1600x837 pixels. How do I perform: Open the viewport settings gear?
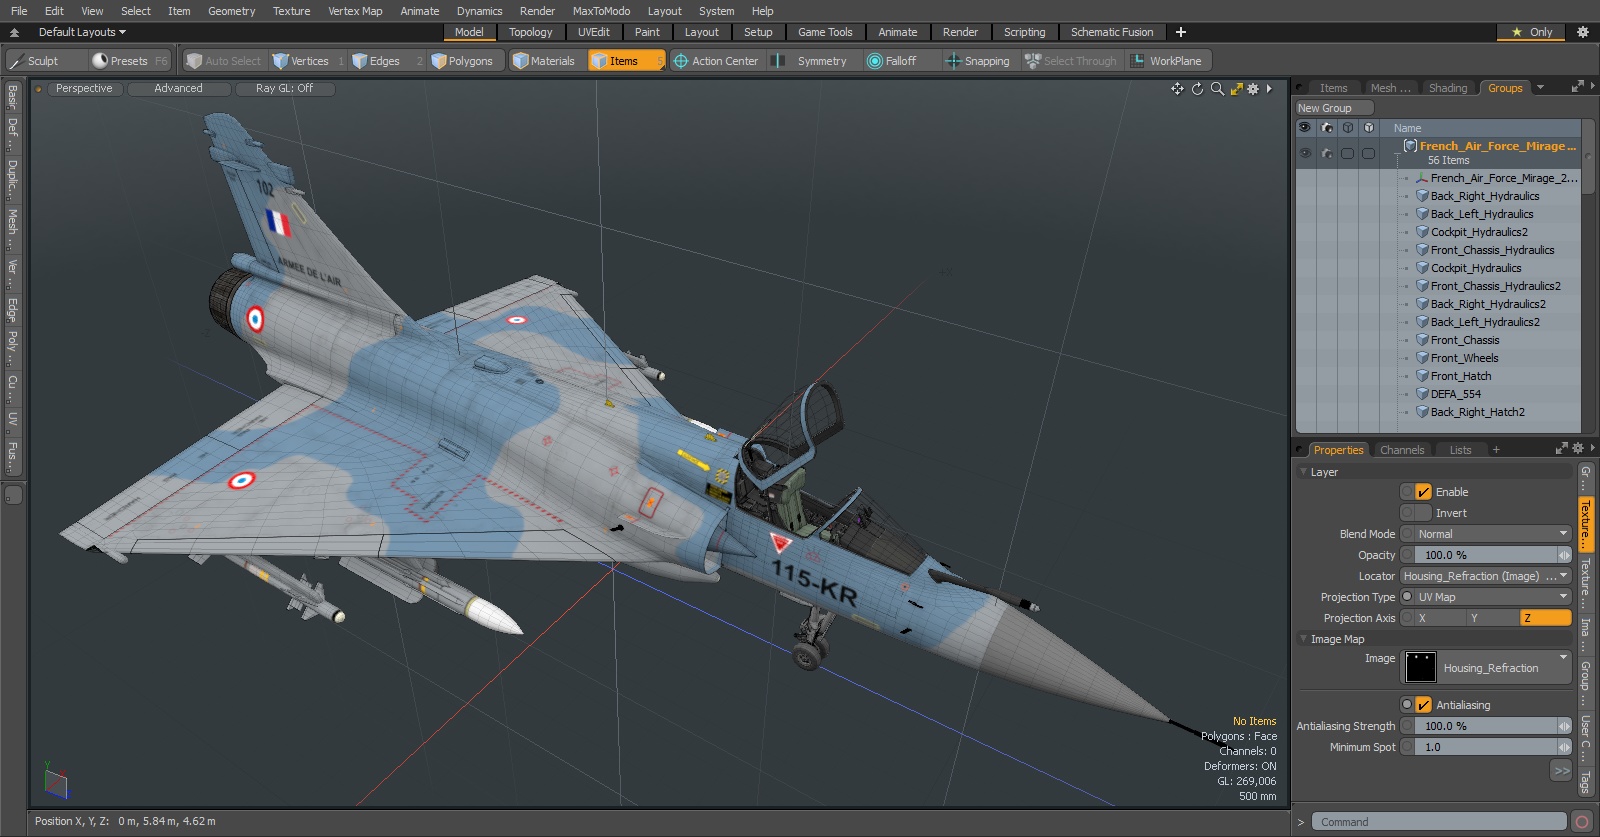(x=1253, y=89)
